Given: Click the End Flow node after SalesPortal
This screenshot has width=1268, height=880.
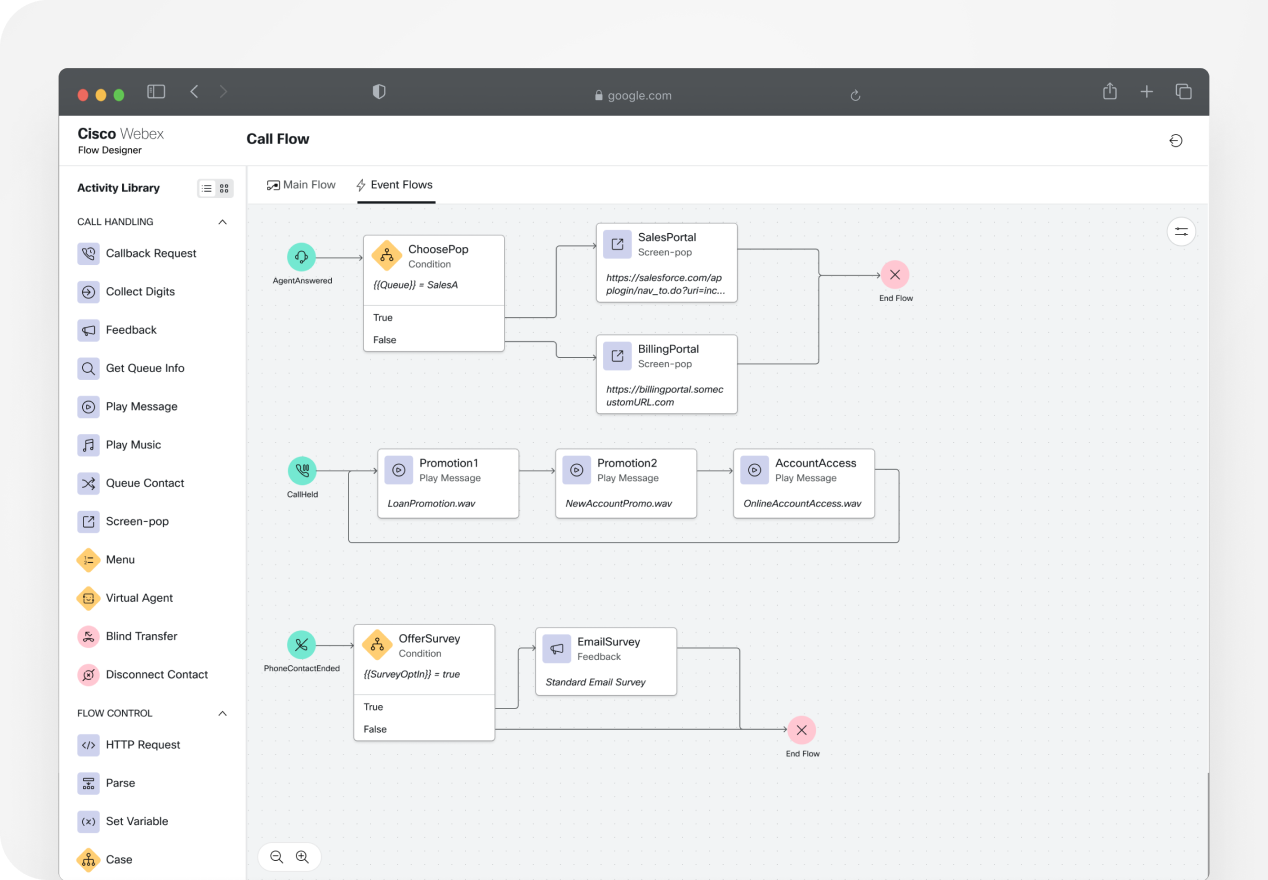Looking at the screenshot, I should click(895, 274).
